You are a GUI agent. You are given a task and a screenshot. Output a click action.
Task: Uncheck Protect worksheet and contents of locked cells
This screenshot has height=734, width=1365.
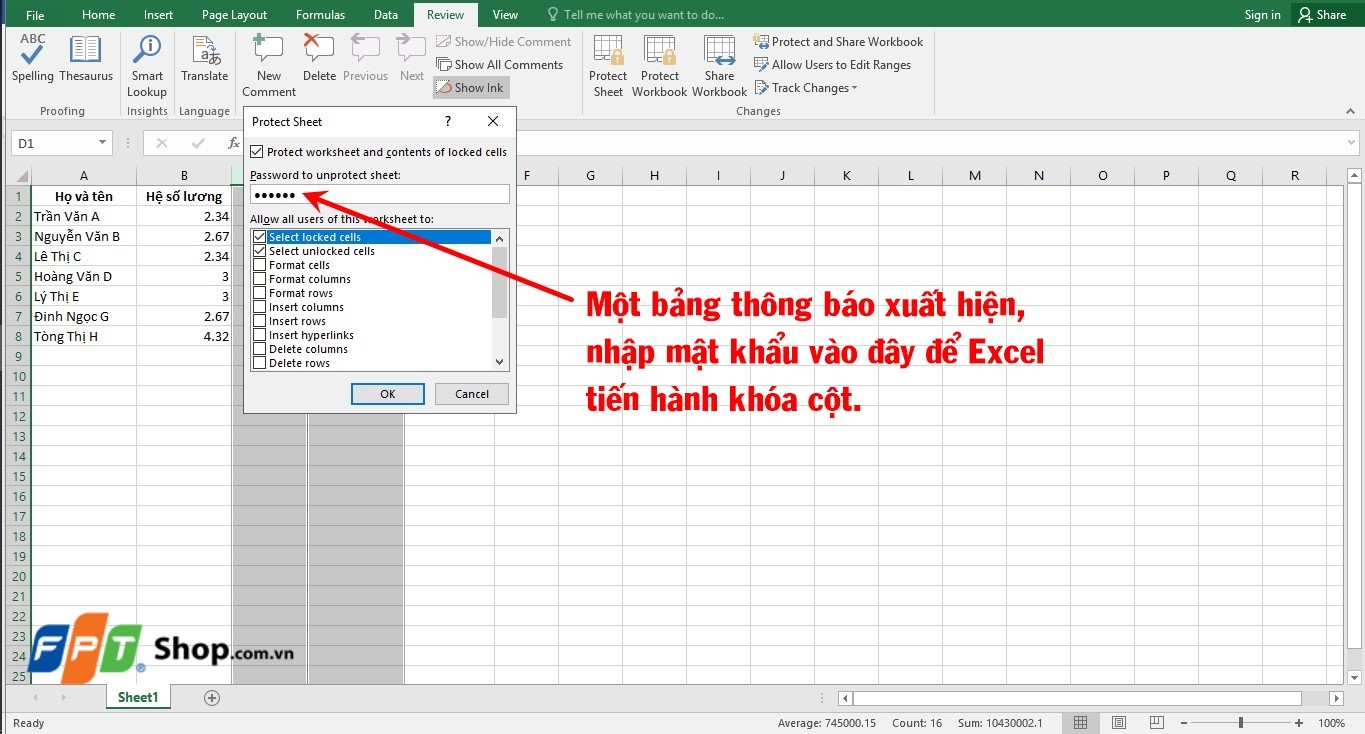tap(257, 151)
